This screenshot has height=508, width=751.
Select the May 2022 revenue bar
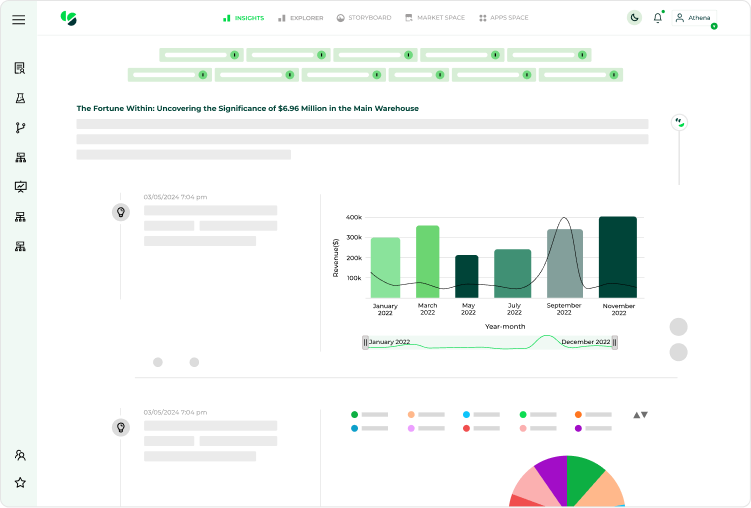467,276
